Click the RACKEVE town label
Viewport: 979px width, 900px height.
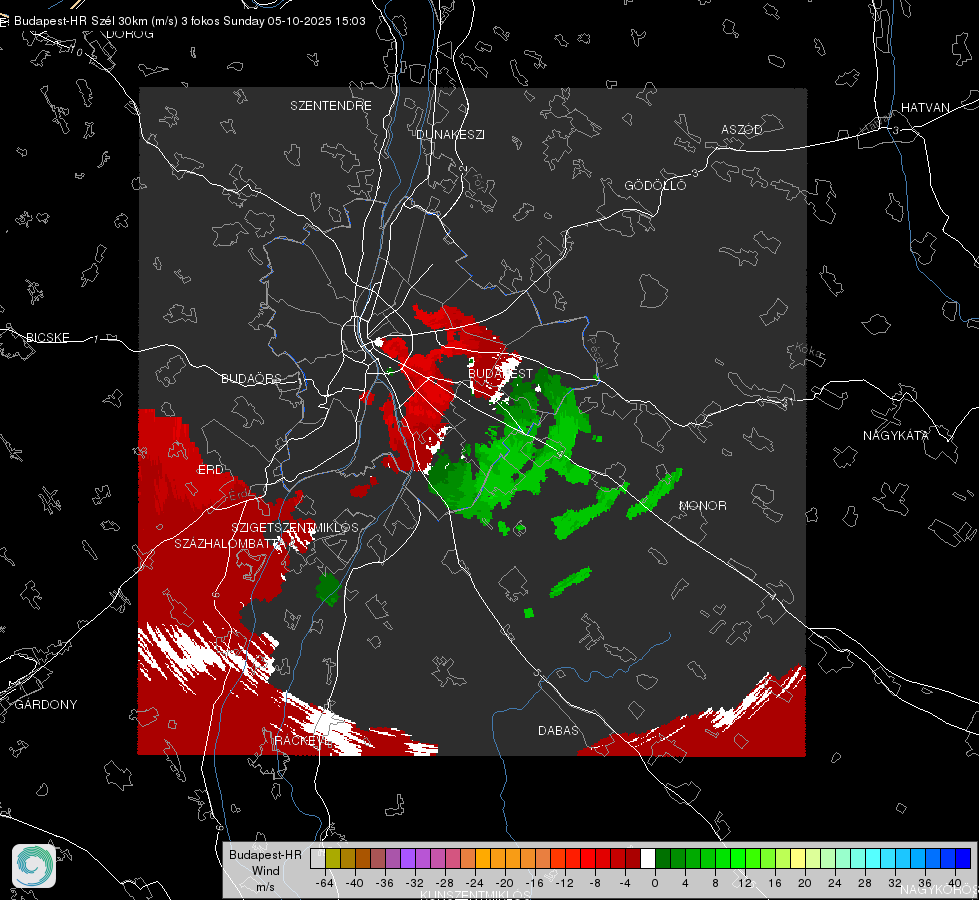(x=303, y=741)
